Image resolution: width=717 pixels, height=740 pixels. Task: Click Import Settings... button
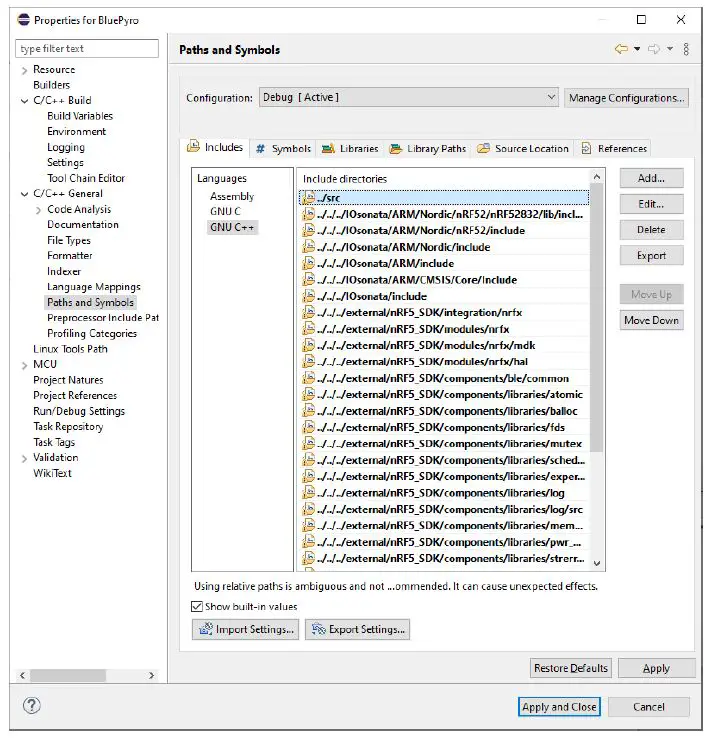pyautogui.click(x=245, y=630)
